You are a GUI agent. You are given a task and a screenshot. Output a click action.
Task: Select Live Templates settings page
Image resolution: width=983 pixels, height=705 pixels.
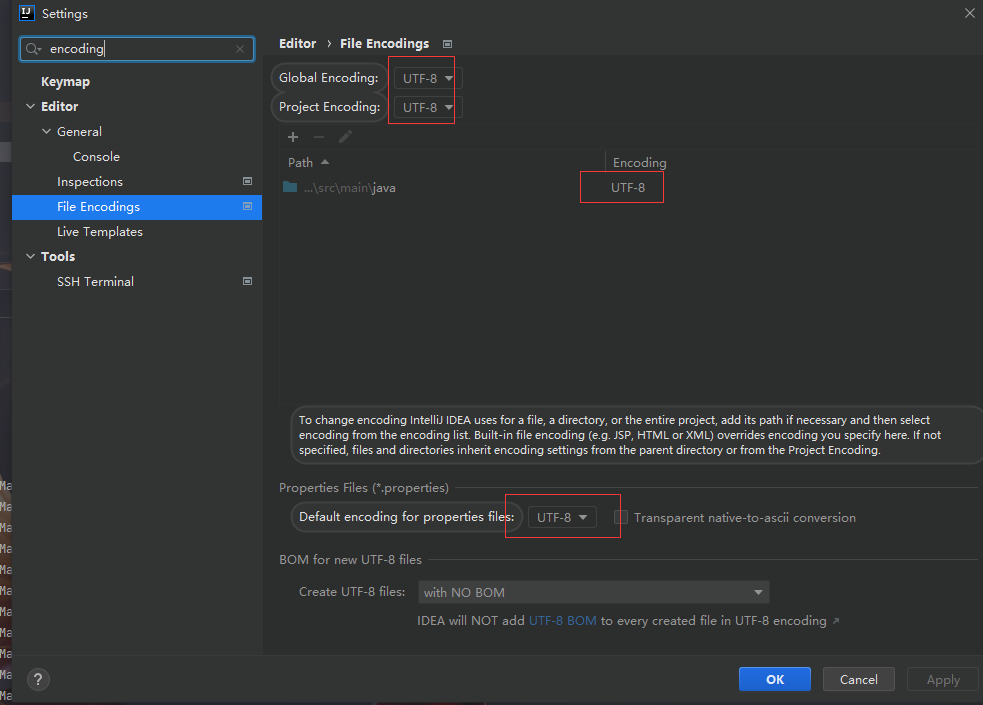100,232
